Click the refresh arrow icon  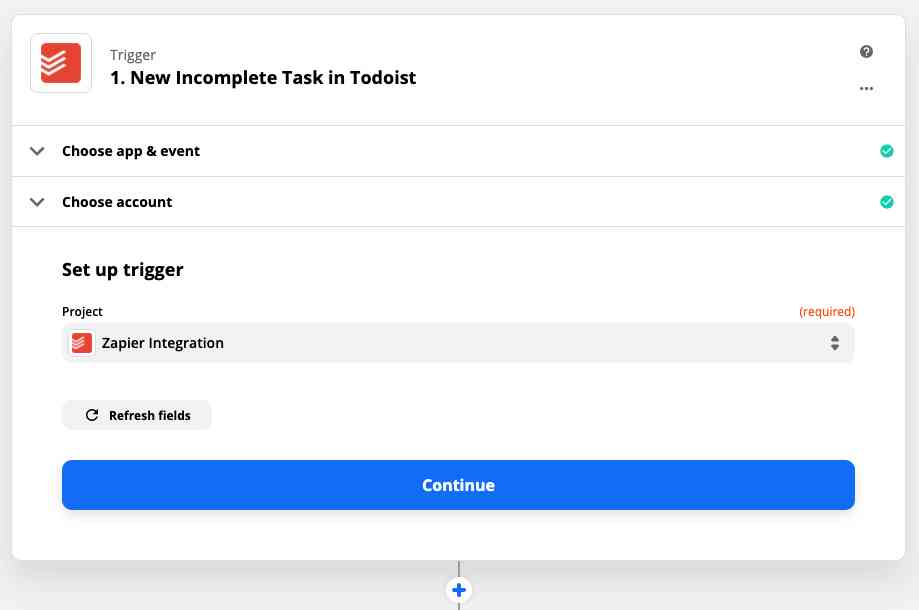93,415
